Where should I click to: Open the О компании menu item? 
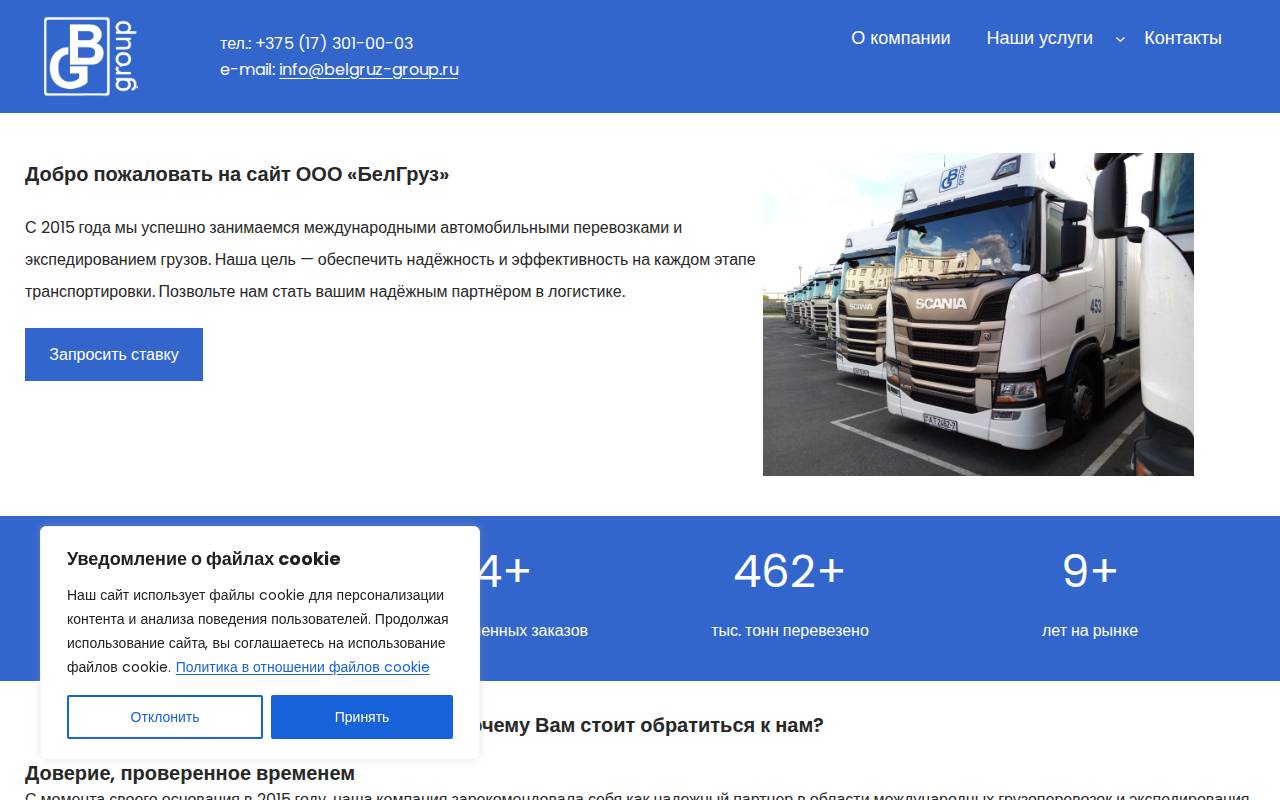[x=900, y=38]
